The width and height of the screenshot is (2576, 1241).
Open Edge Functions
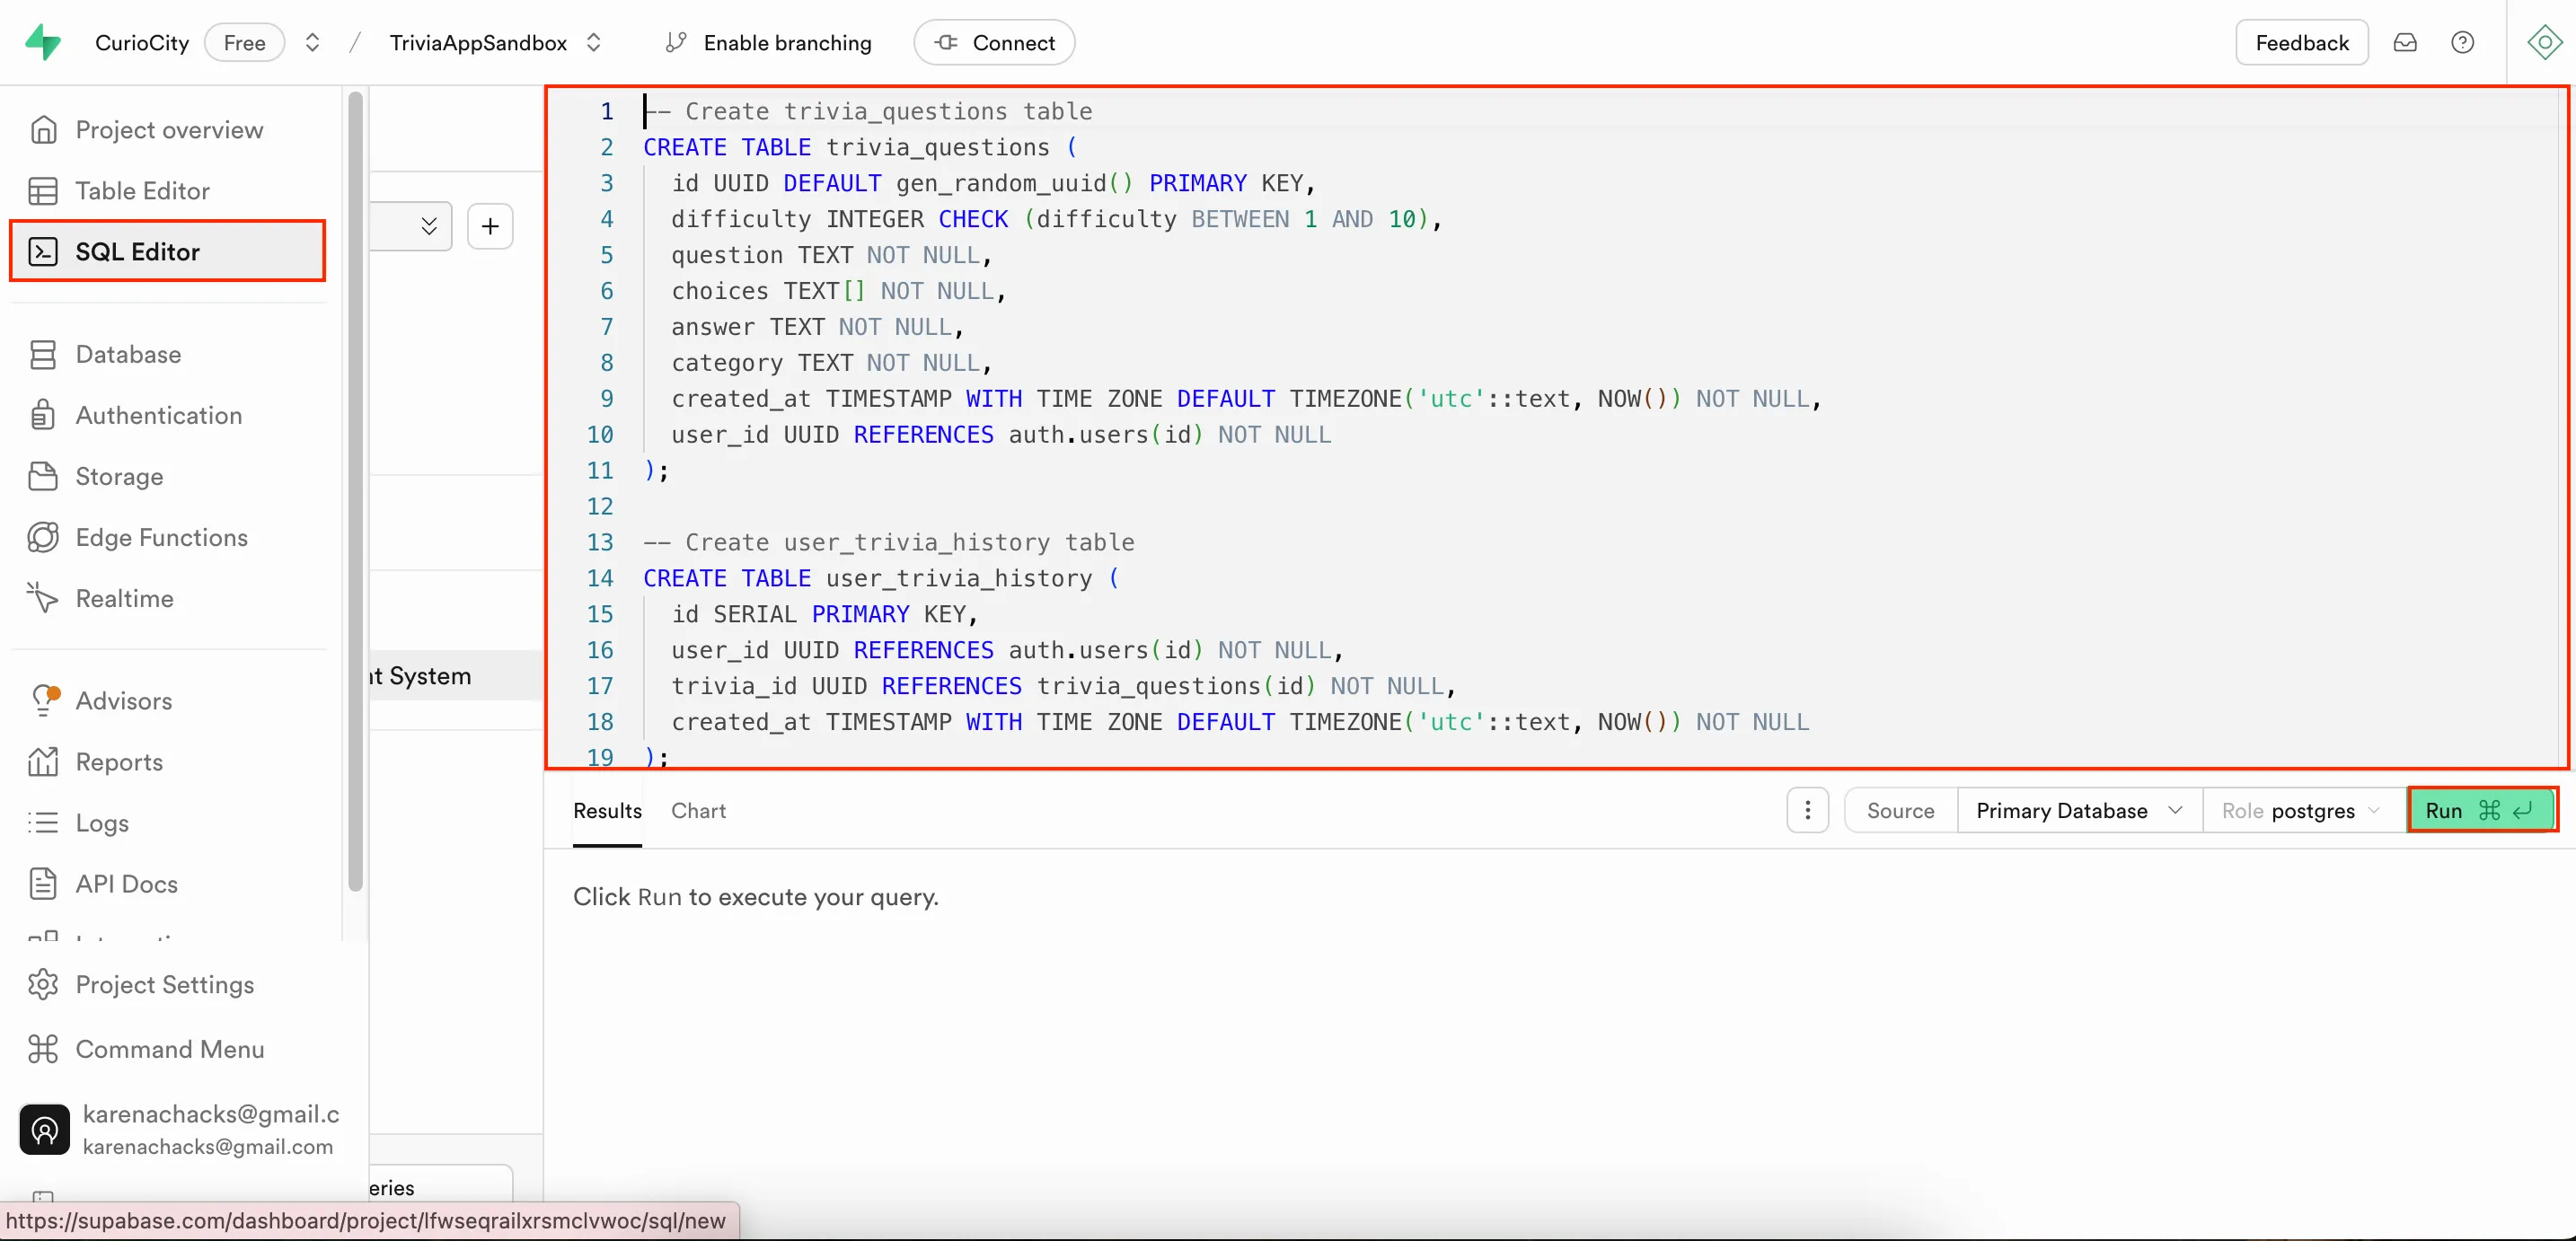(161, 537)
